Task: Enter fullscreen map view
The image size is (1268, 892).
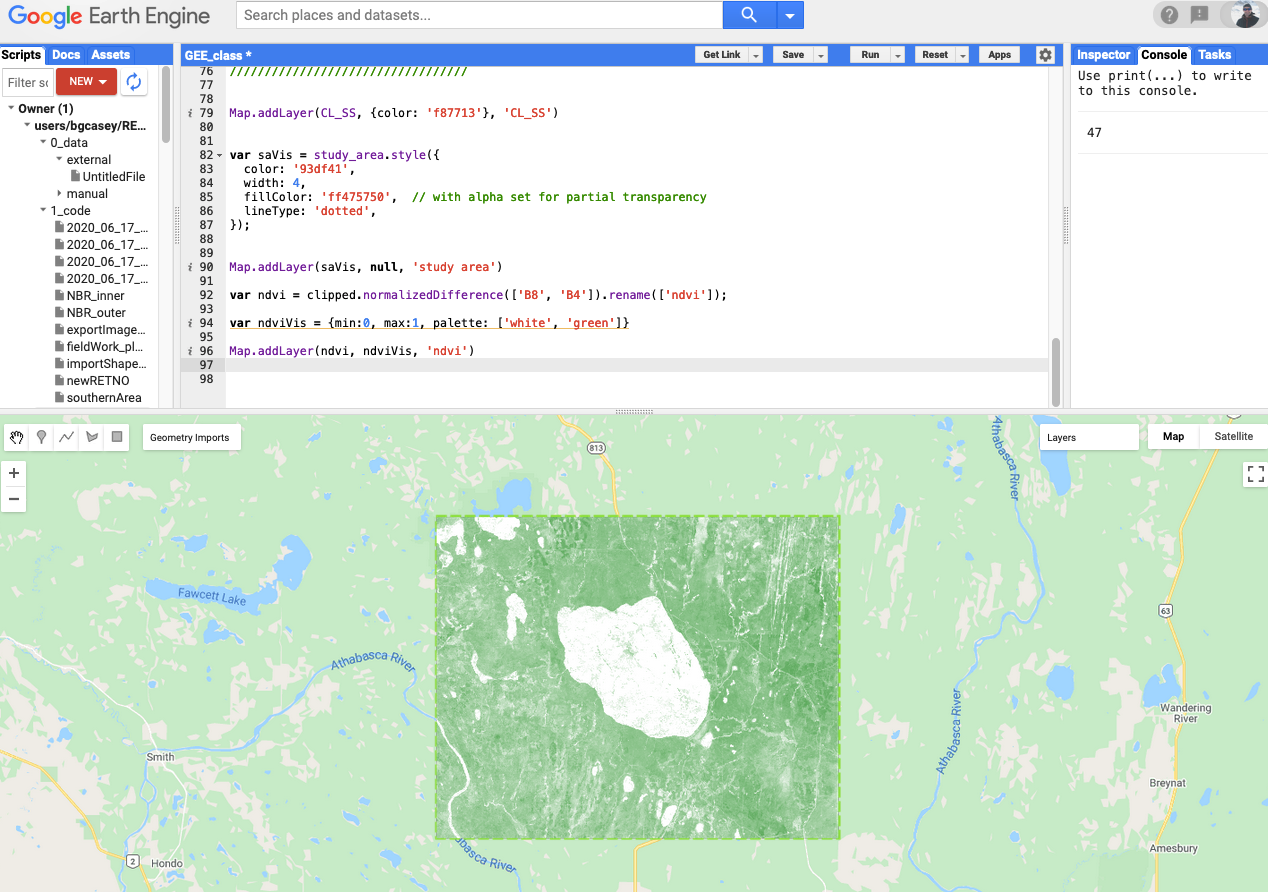Action: click(1255, 474)
